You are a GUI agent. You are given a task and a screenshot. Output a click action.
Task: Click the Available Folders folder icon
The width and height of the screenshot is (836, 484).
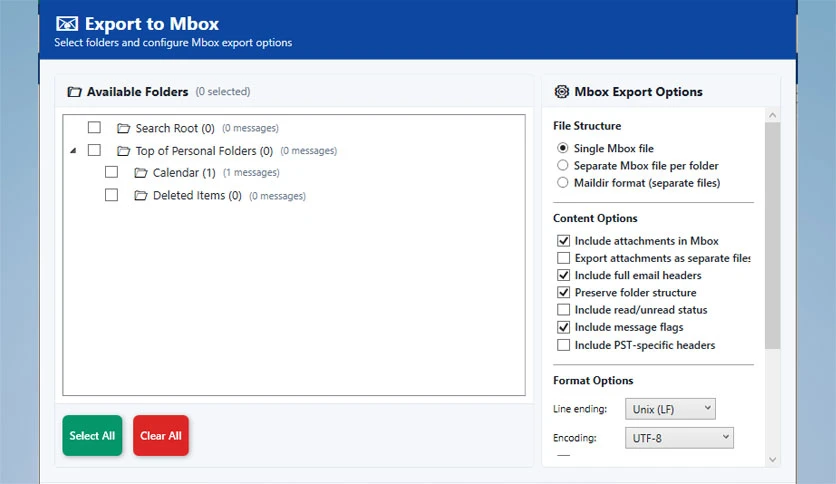(74, 92)
